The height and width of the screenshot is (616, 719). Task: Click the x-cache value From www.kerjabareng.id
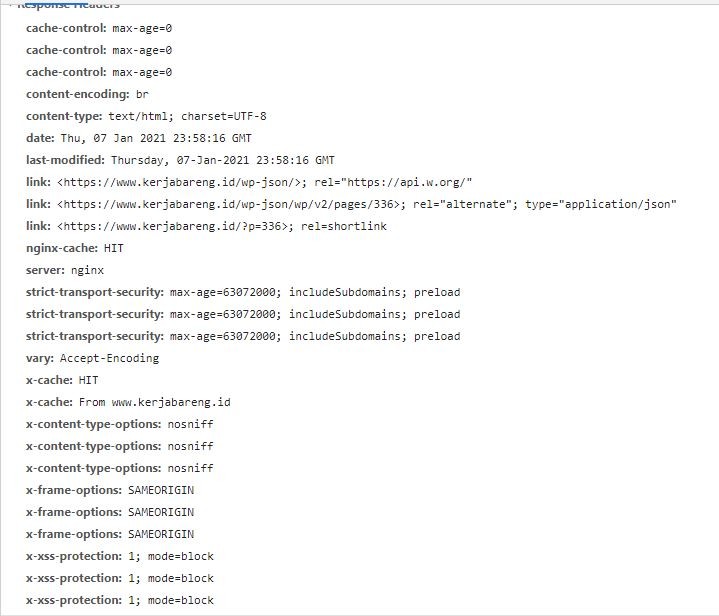[154, 402]
